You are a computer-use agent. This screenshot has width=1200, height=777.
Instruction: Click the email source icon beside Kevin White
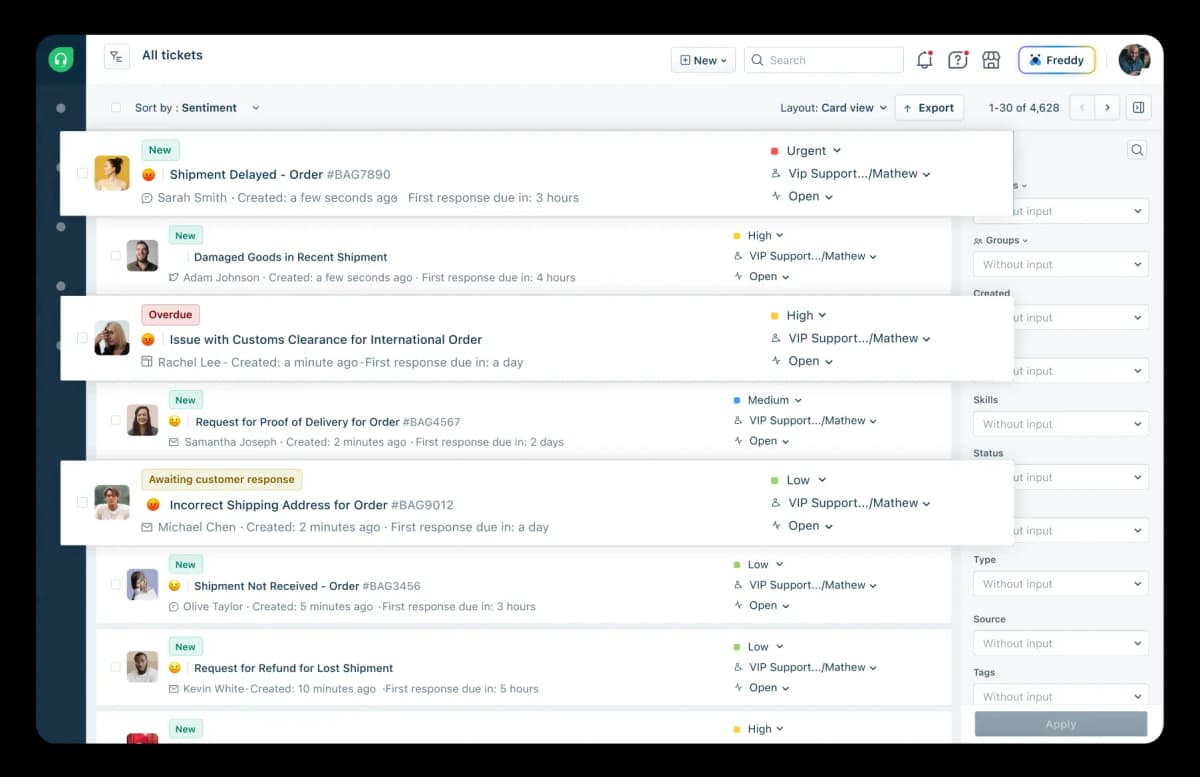(174, 689)
